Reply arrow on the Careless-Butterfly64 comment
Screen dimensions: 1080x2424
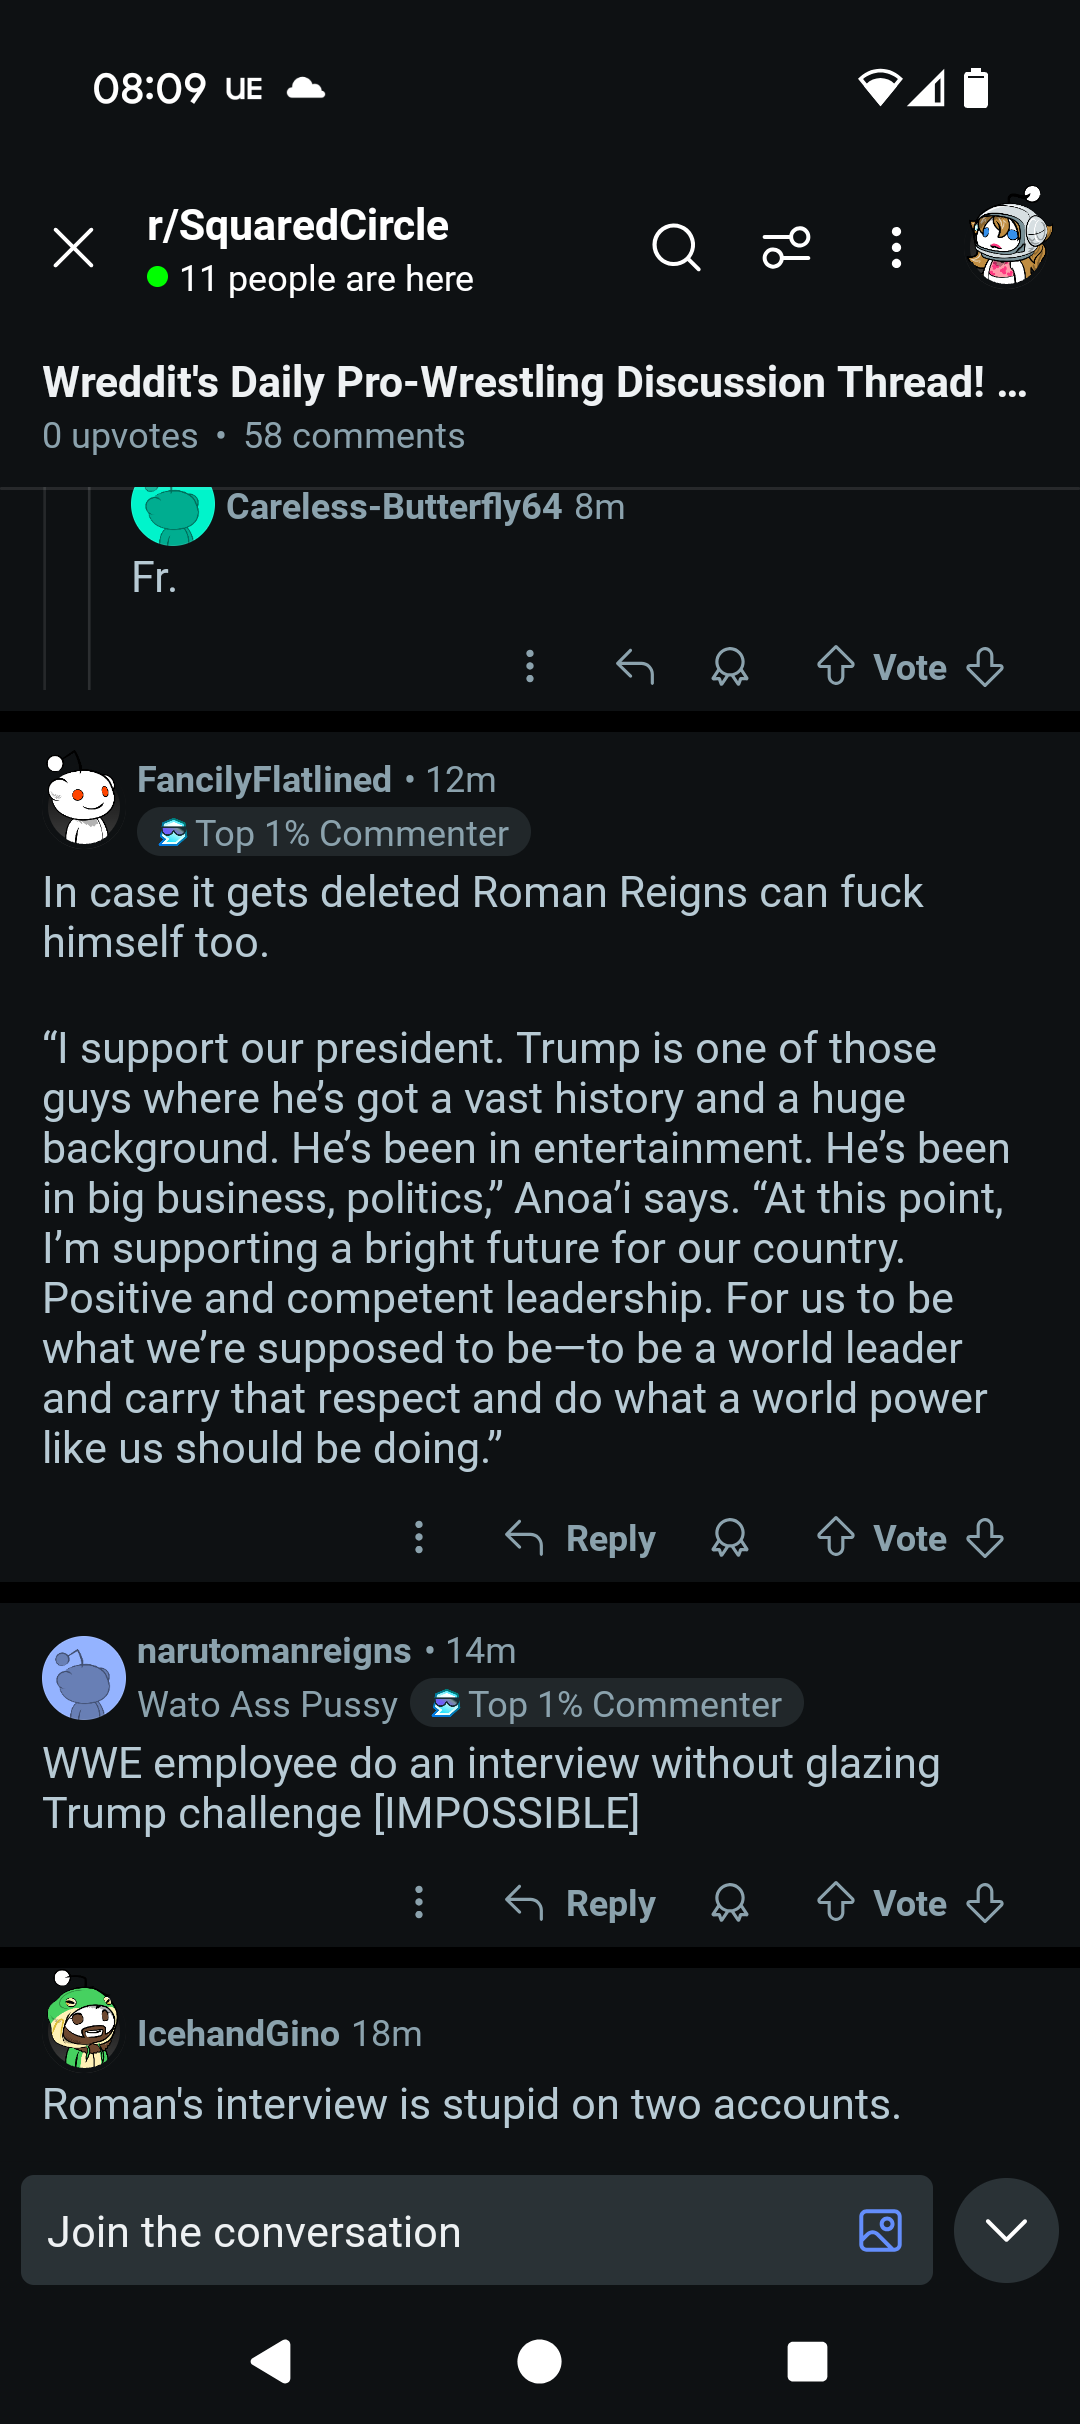(x=635, y=666)
